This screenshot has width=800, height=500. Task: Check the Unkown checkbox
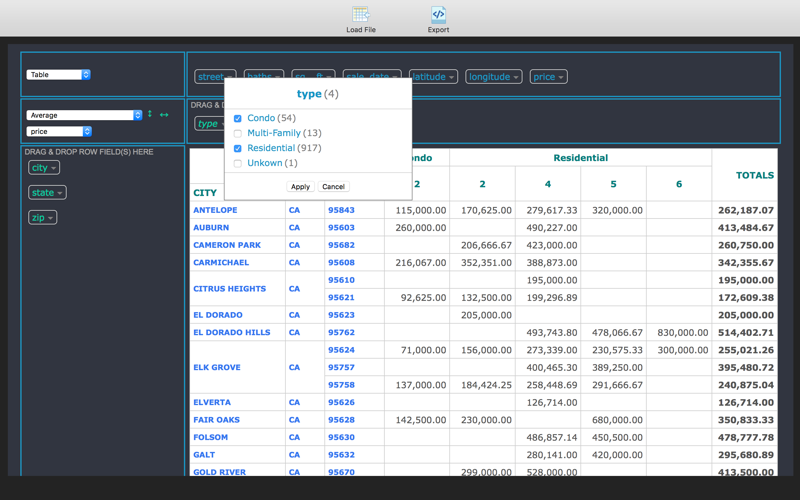(x=238, y=164)
